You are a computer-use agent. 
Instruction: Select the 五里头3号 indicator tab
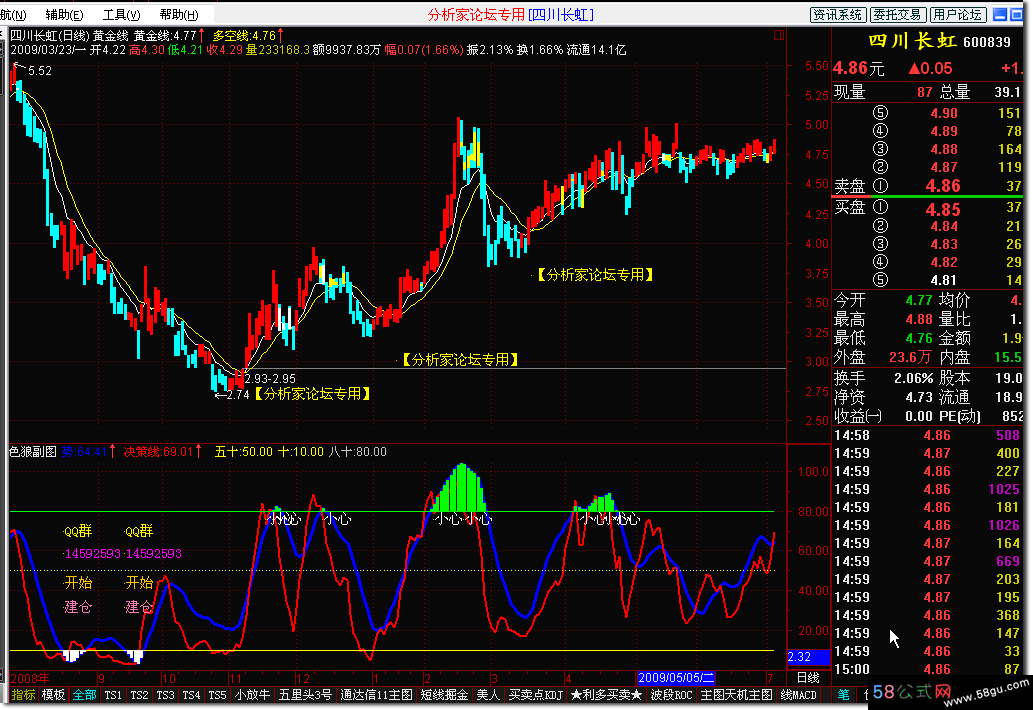click(x=305, y=695)
